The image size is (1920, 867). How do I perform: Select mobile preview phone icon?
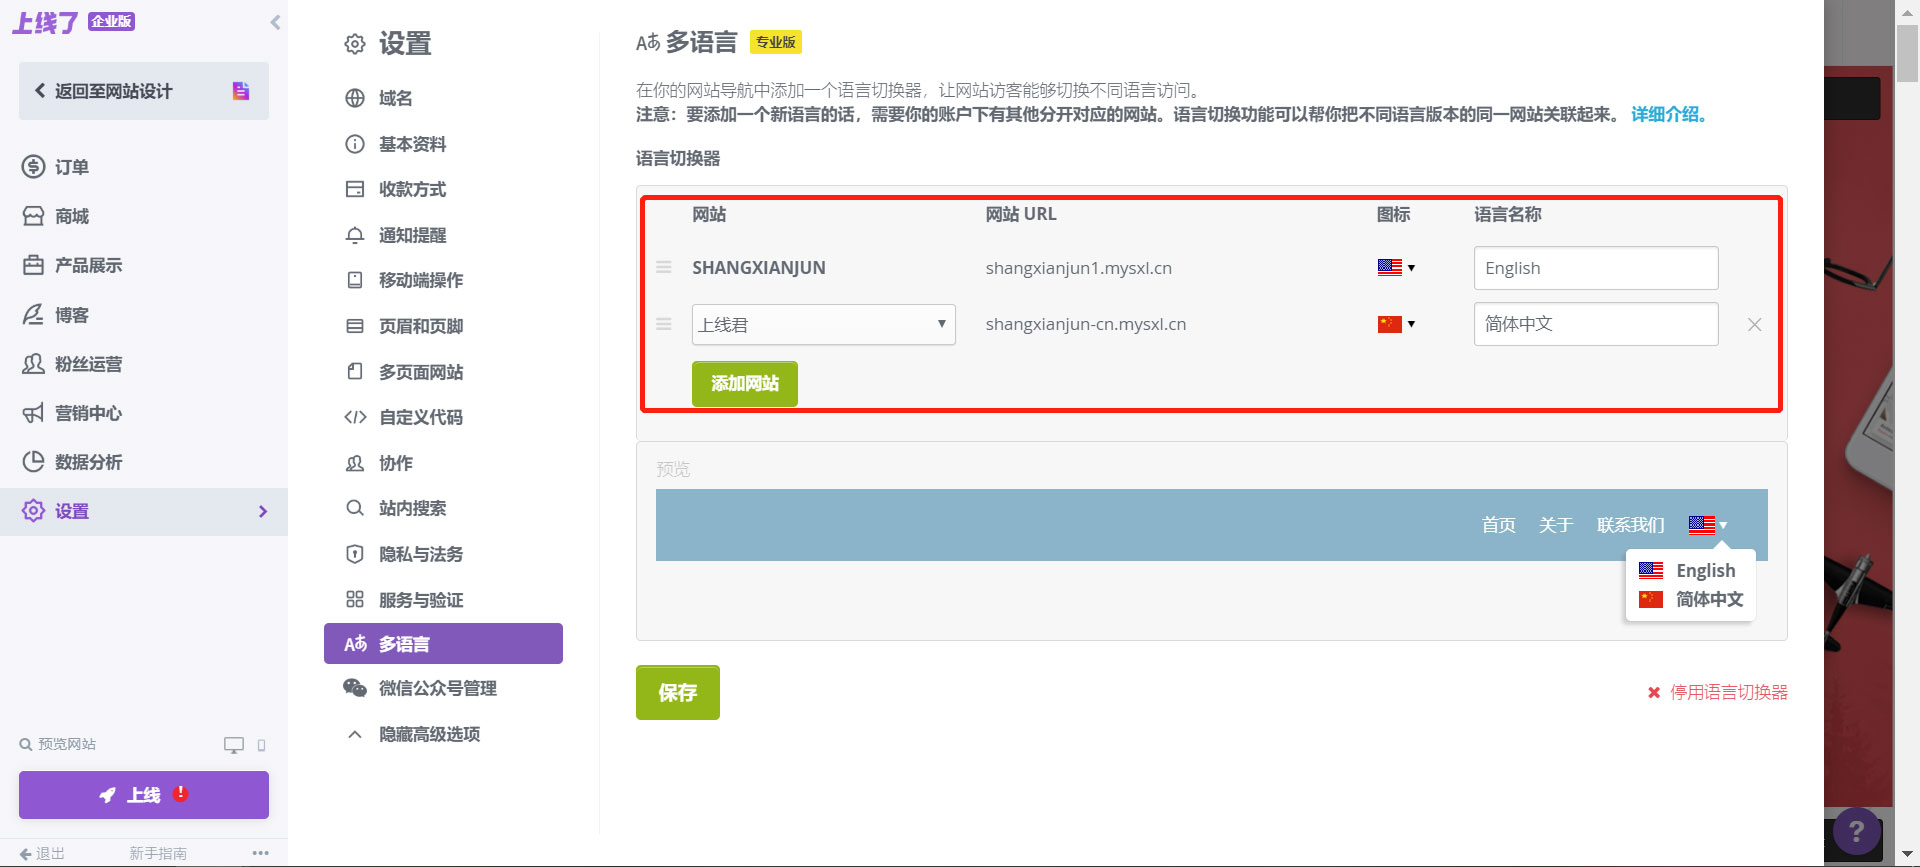coord(261,745)
